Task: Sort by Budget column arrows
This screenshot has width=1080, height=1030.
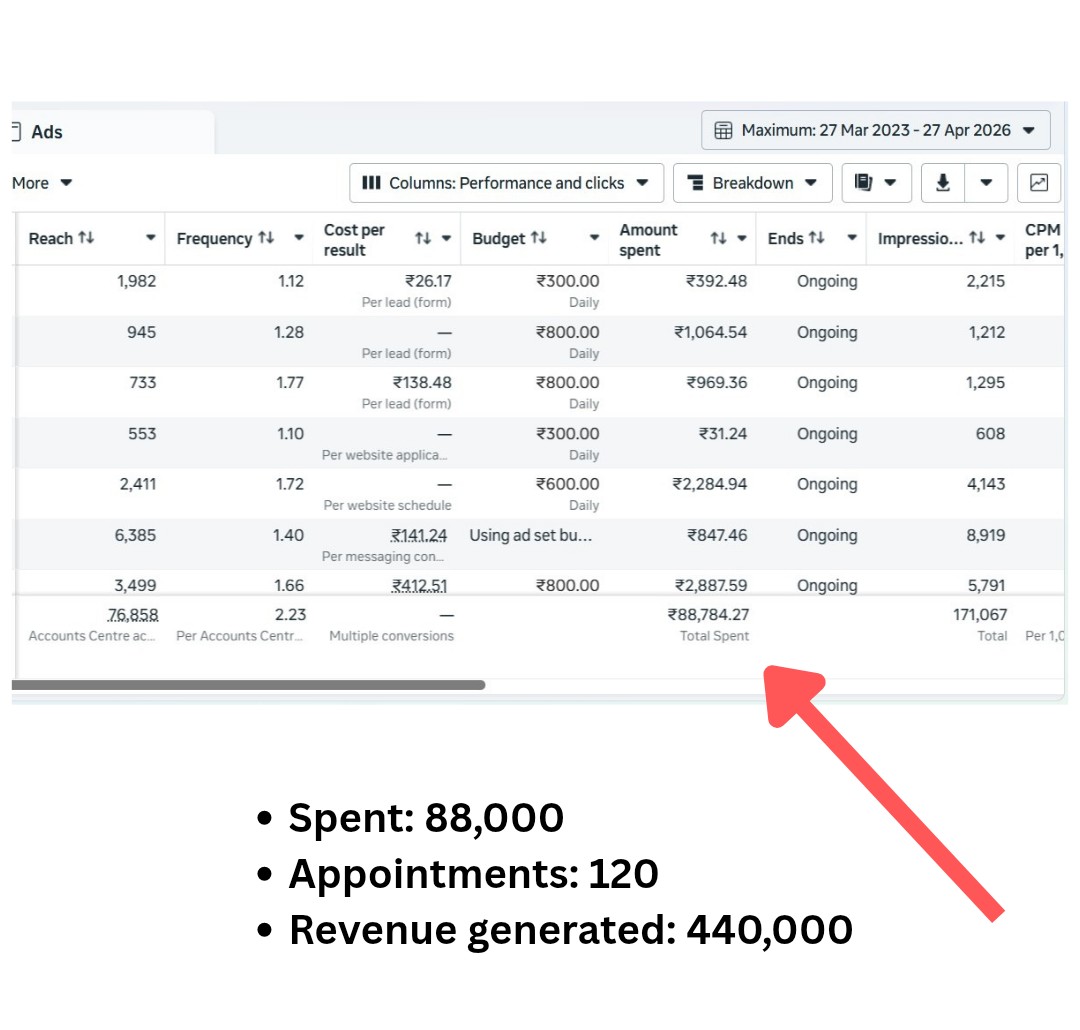Action: point(539,238)
